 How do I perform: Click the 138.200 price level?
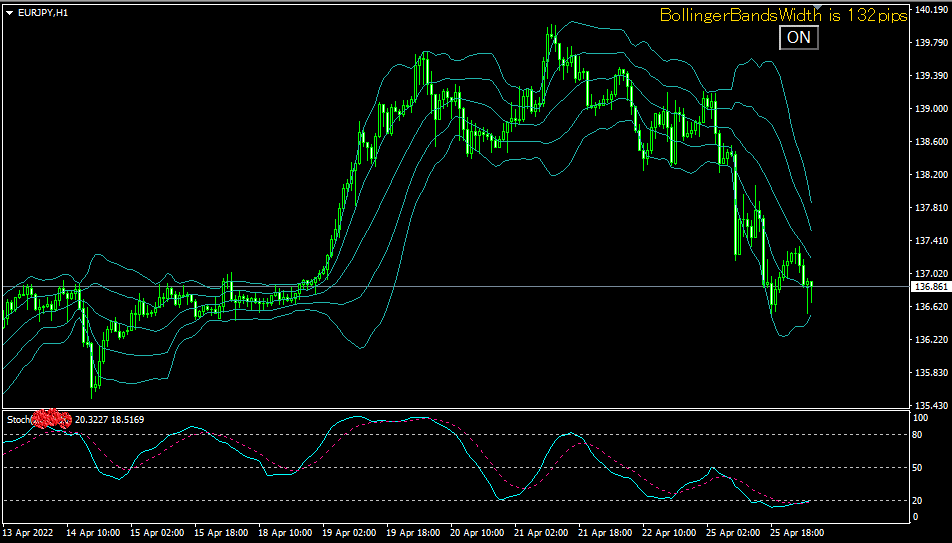point(931,175)
